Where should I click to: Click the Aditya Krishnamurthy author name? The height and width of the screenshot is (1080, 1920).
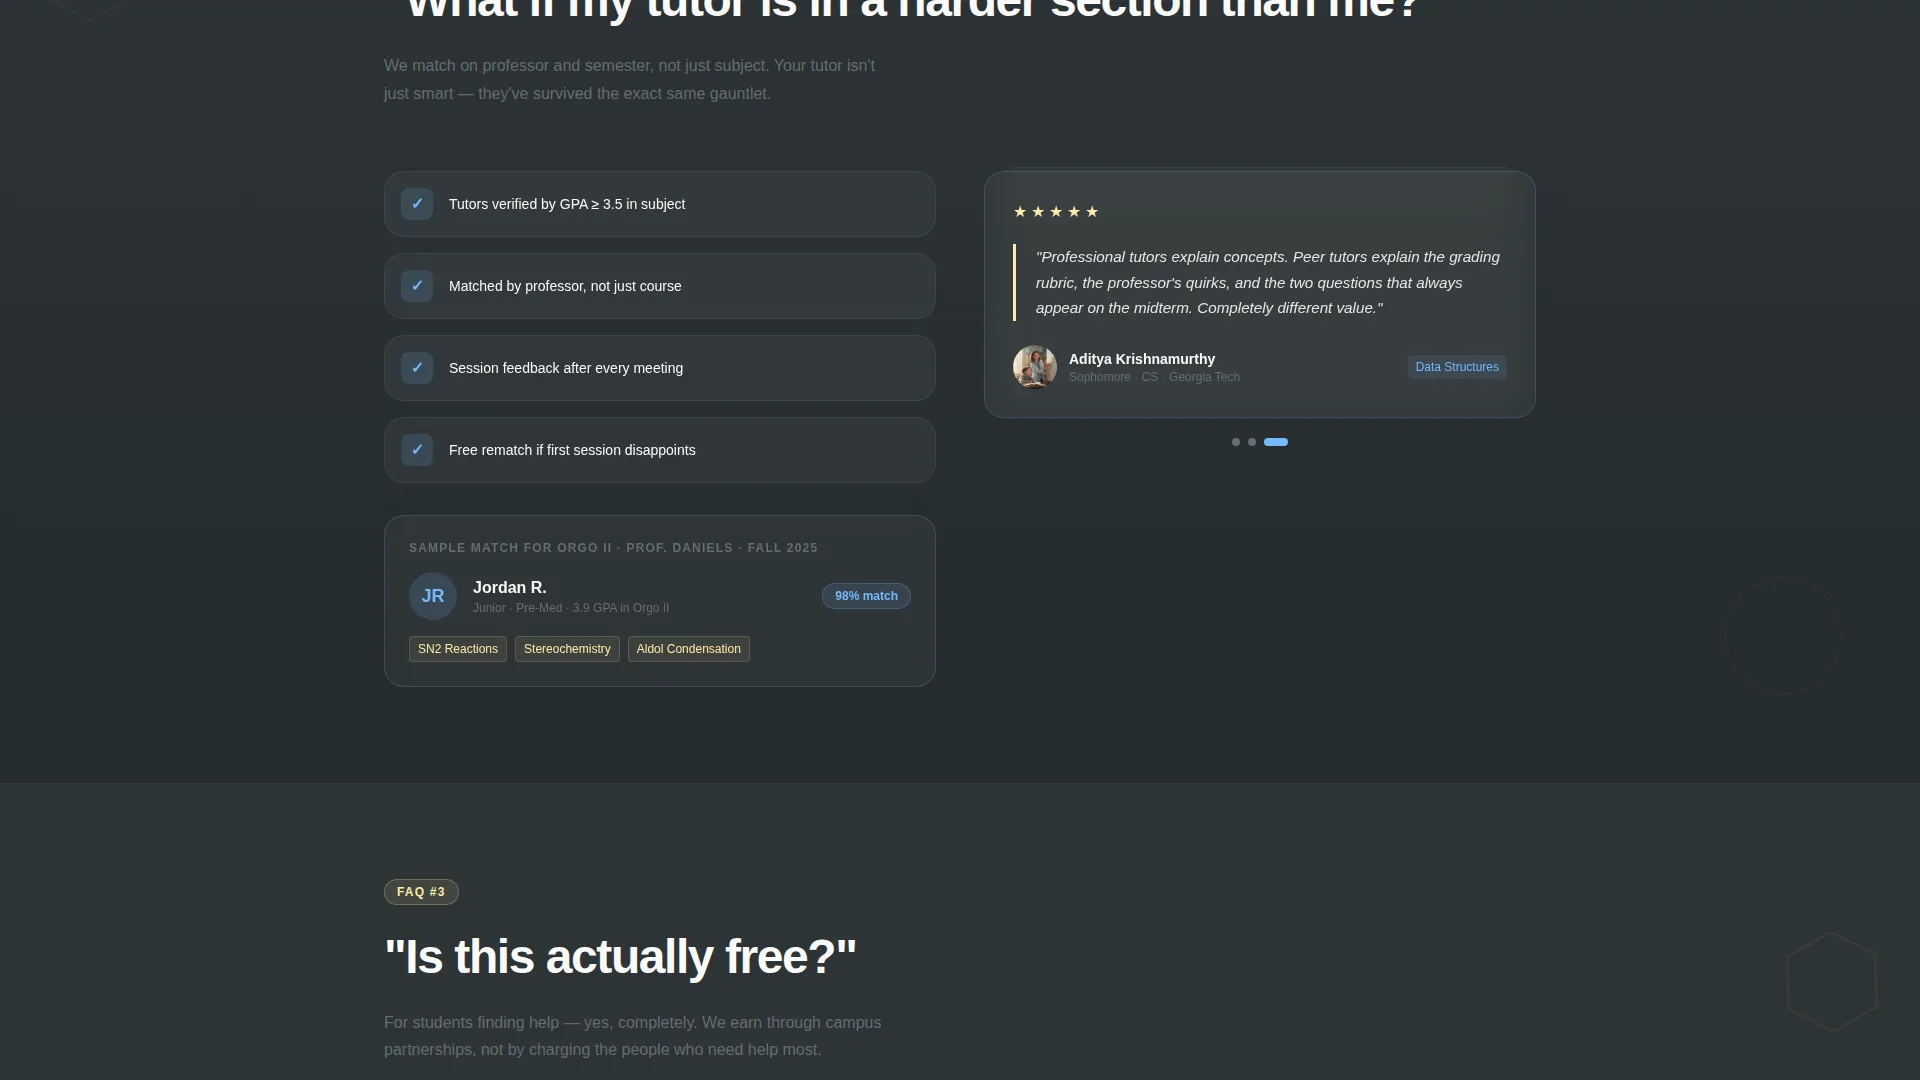(x=1142, y=359)
